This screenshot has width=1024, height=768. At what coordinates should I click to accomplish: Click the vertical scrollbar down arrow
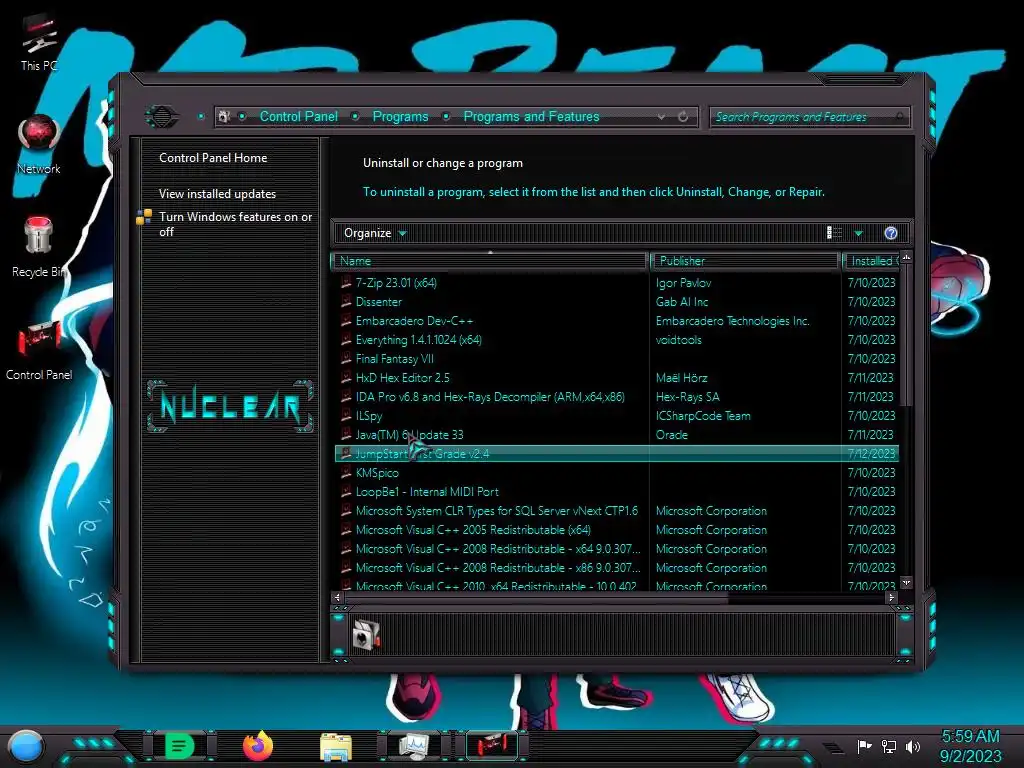[x=906, y=582]
